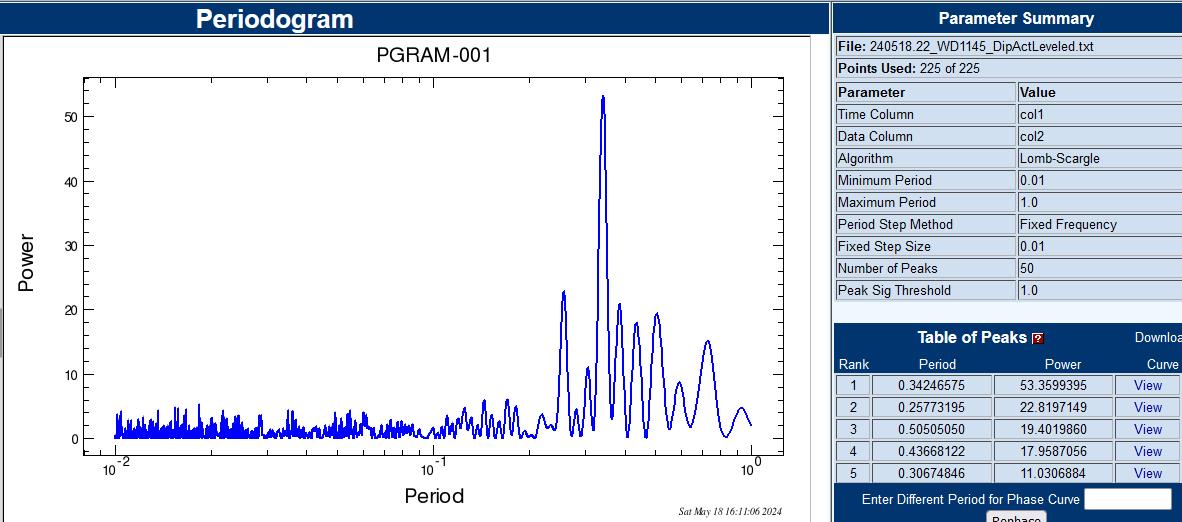Image resolution: width=1182 pixels, height=522 pixels.
Task: Click the Data Column value col2
Action: pos(1031,137)
